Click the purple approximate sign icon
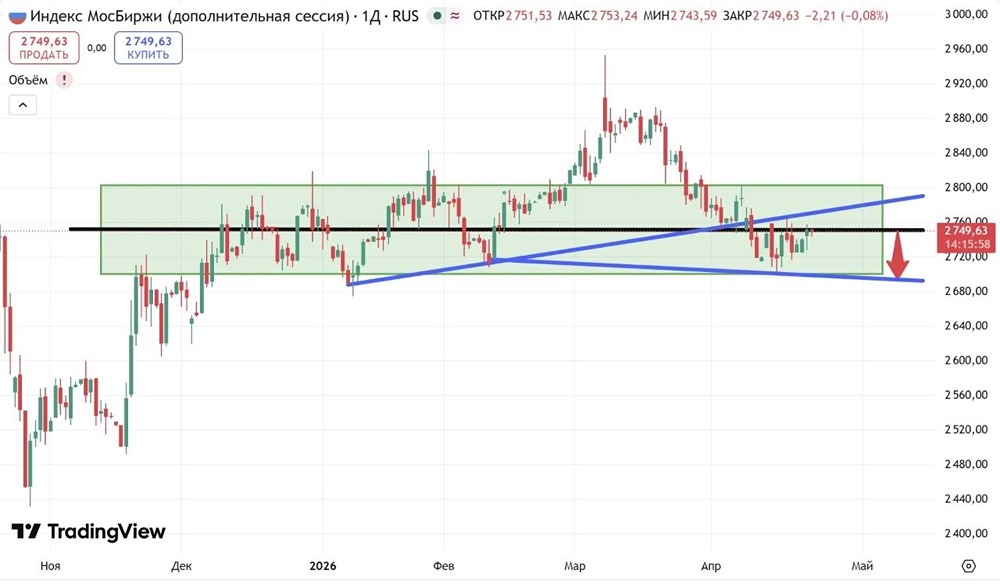The width and height of the screenshot is (1000, 588). [455, 15]
